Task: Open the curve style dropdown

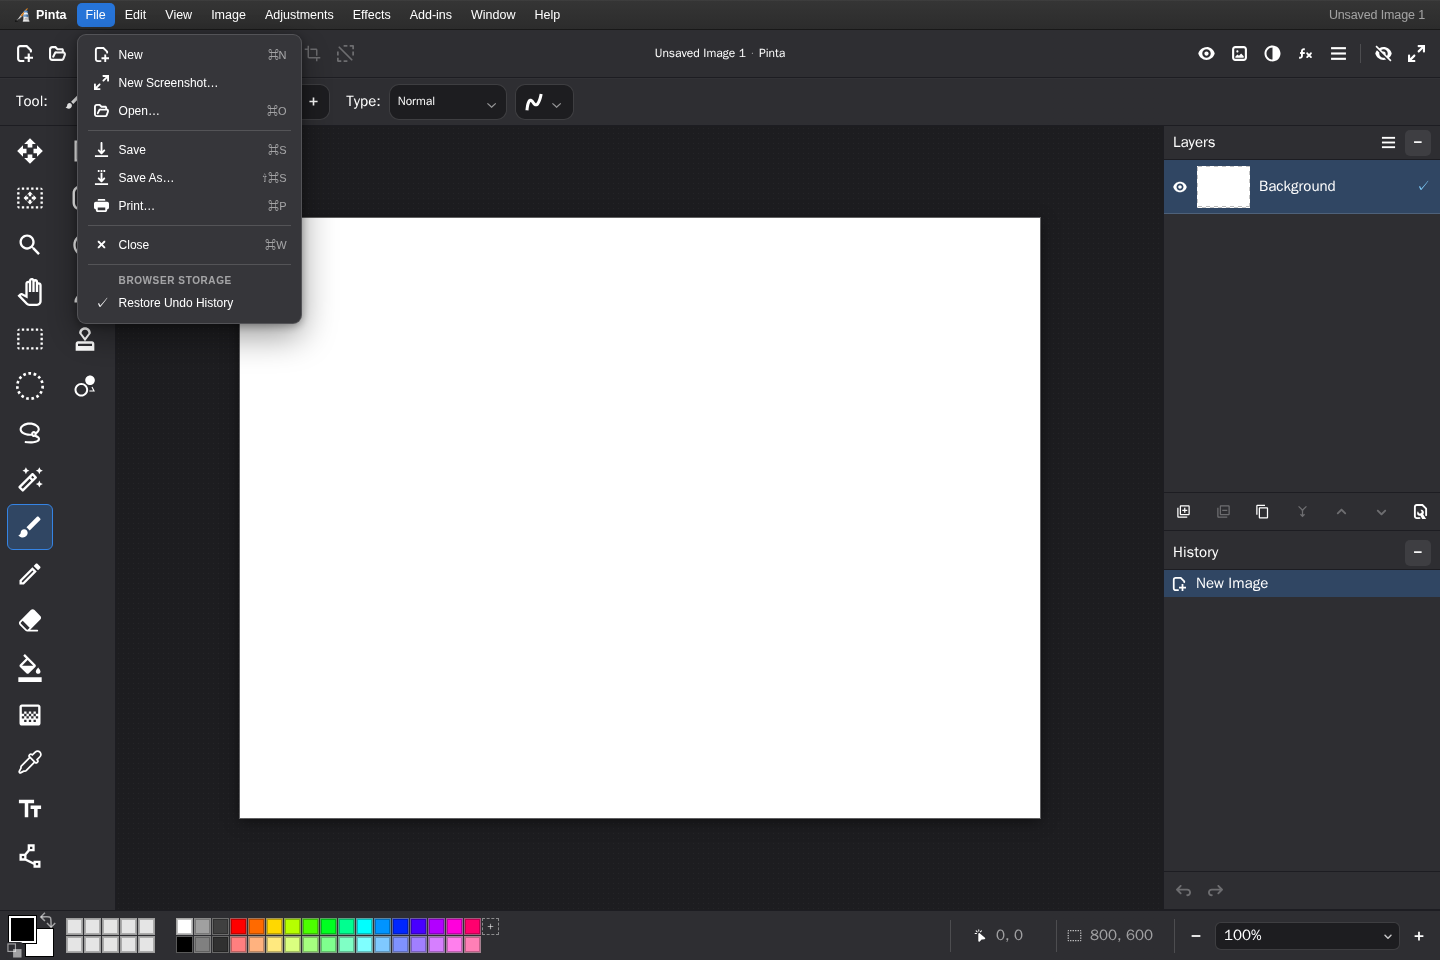Action: 544,102
